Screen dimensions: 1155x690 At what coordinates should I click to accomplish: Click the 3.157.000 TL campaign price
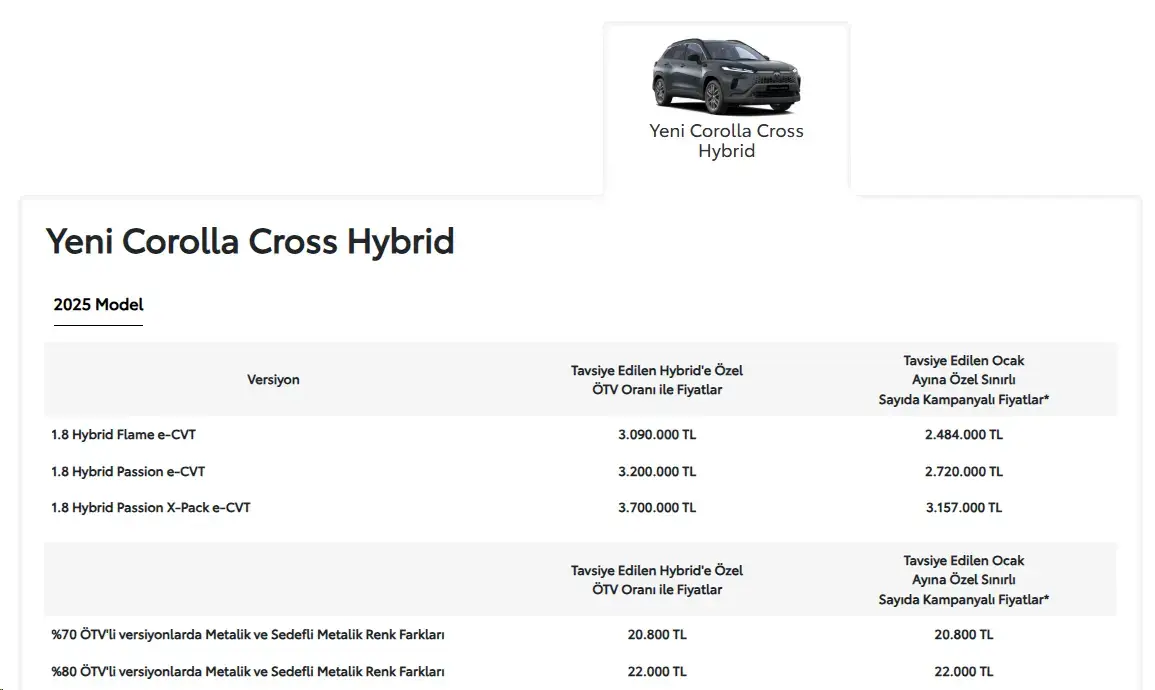point(963,507)
